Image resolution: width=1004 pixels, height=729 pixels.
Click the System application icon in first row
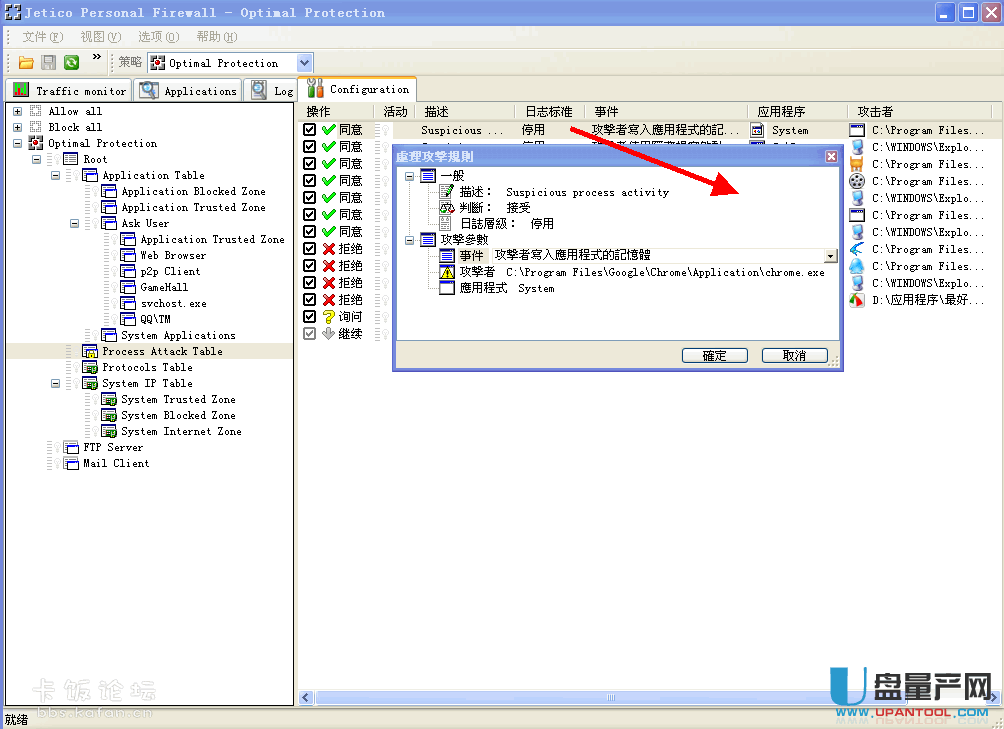(758, 130)
